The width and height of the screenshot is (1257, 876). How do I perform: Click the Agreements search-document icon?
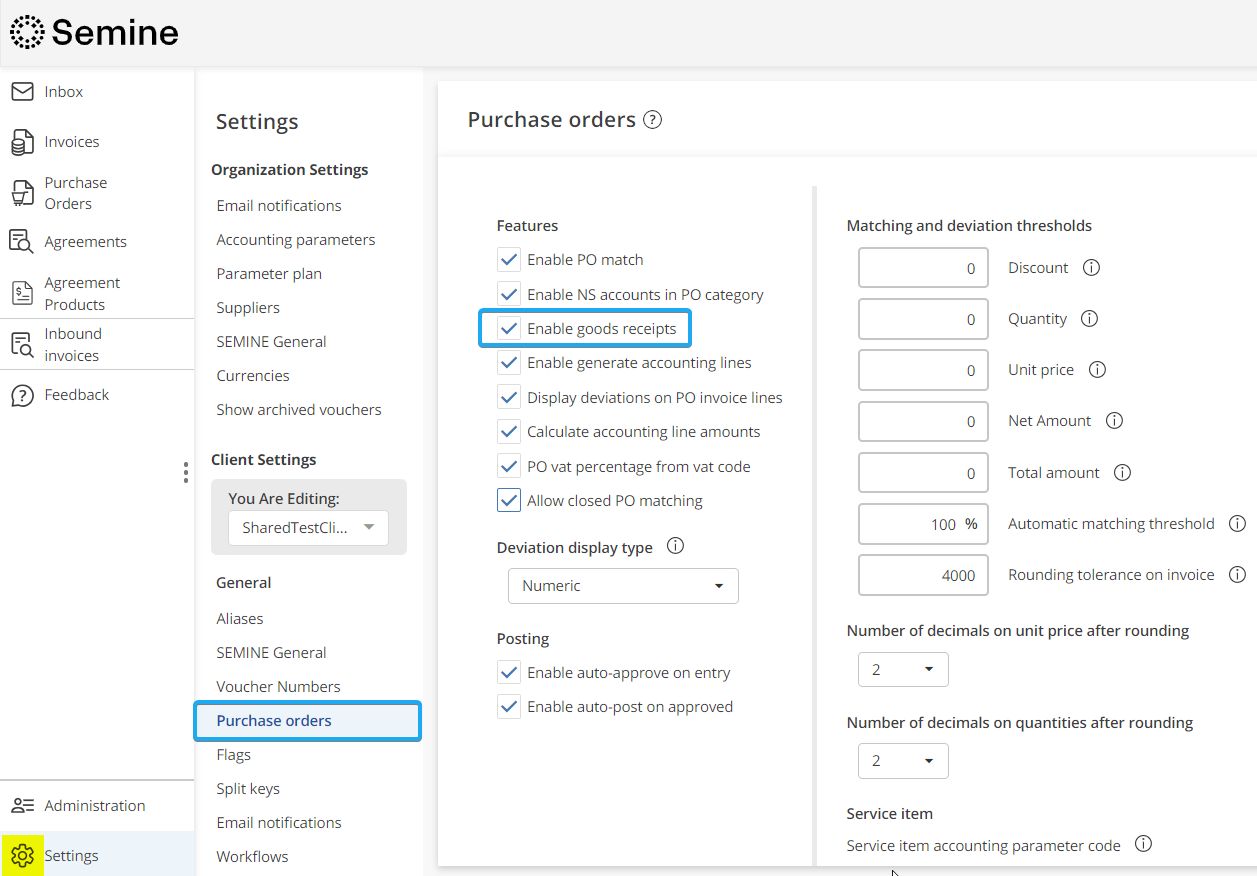click(x=22, y=242)
